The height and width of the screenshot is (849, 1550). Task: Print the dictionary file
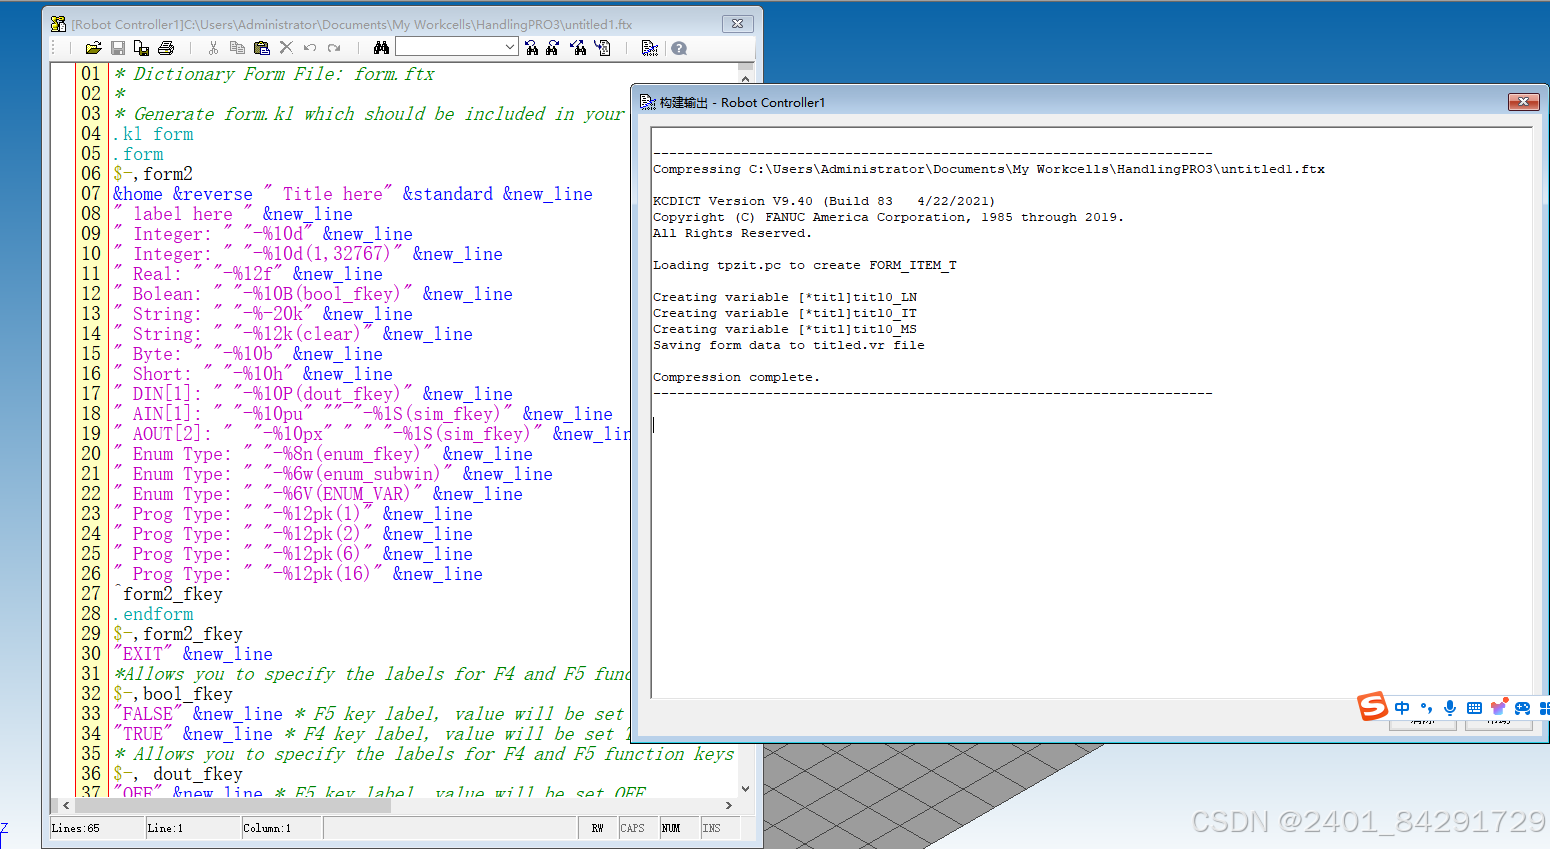point(166,48)
